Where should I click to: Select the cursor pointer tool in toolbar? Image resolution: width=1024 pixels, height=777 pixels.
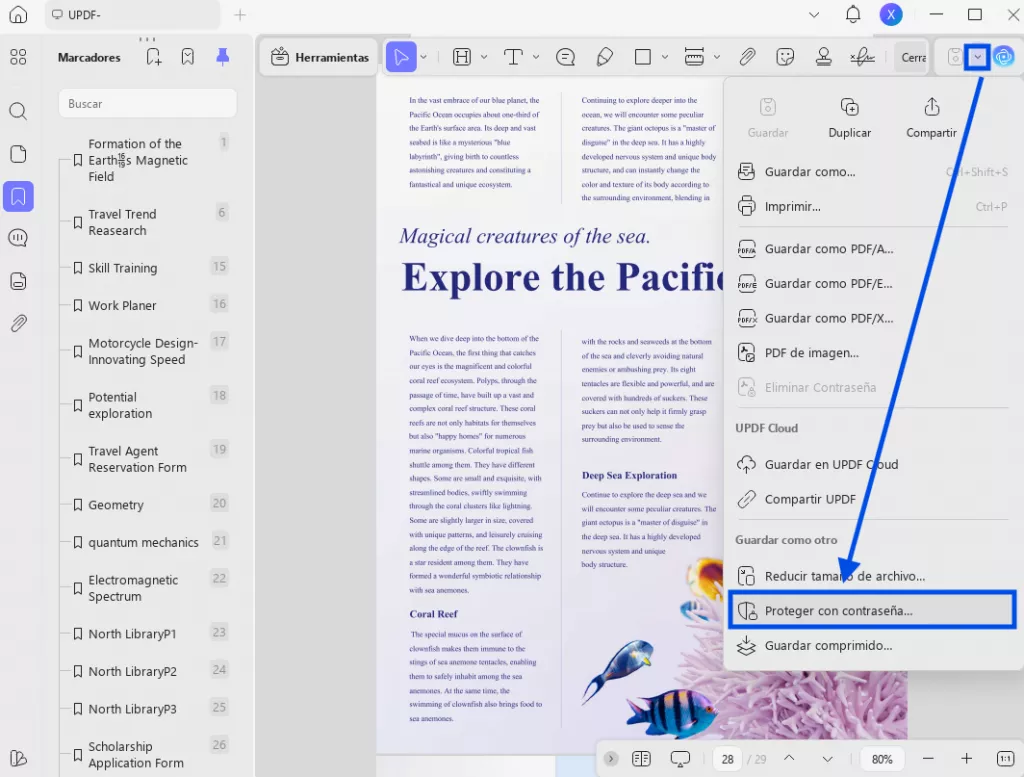pyautogui.click(x=401, y=57)
